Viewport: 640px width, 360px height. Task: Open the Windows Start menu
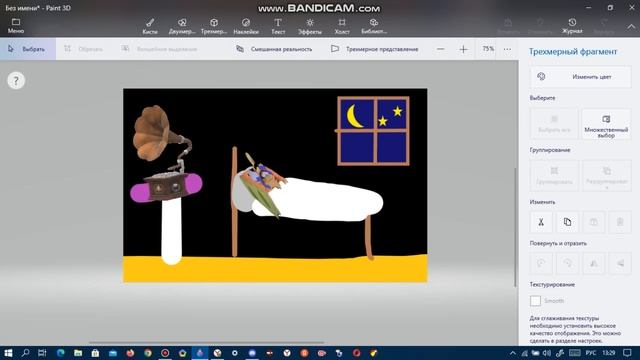[8, 353]
